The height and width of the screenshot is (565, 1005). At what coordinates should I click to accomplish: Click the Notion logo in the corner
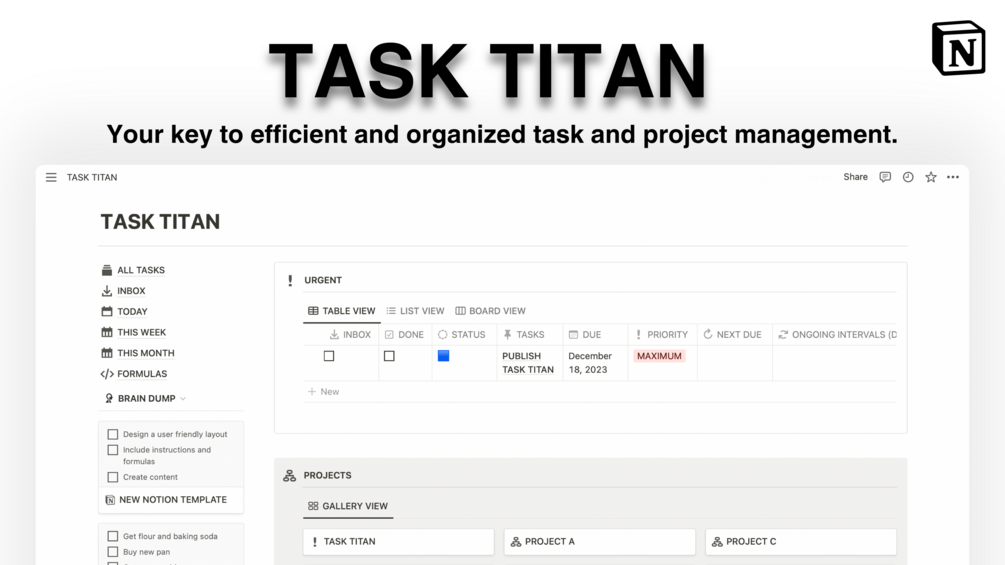coord(958,48)
